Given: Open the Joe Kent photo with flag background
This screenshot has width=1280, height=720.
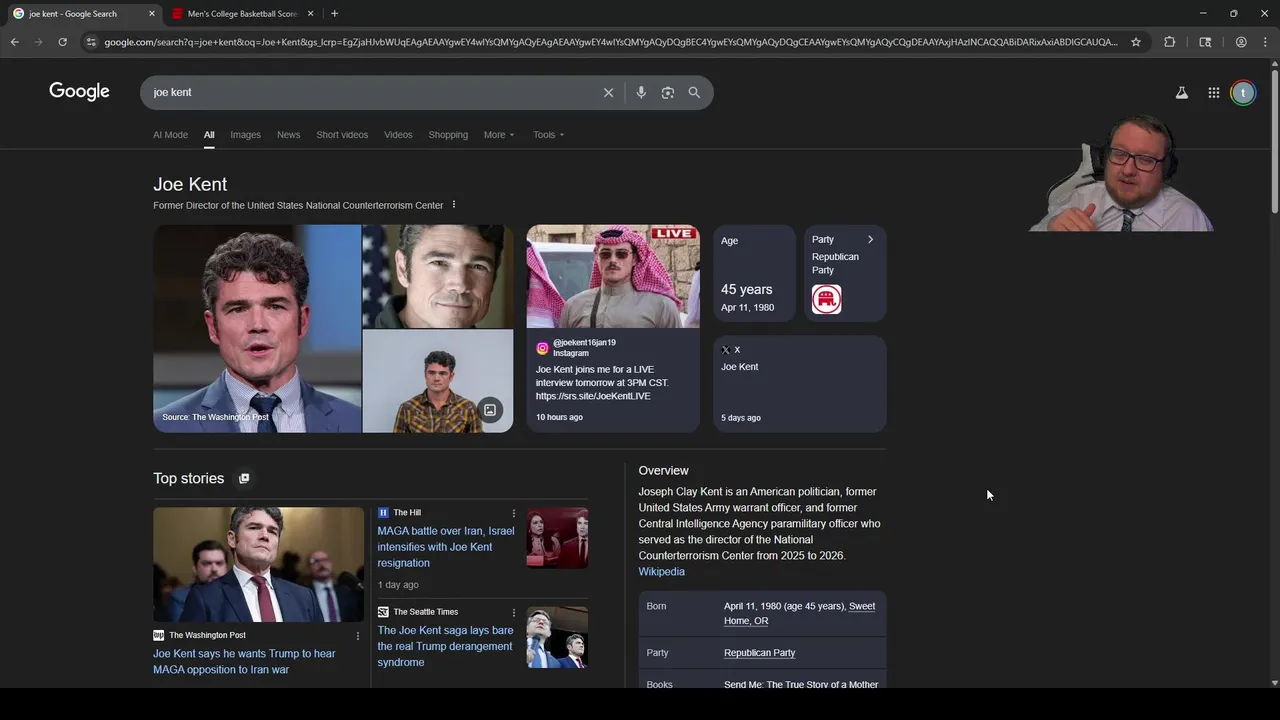Looking at the screenshot, I should pyautogui.click(x=438, y=276).
